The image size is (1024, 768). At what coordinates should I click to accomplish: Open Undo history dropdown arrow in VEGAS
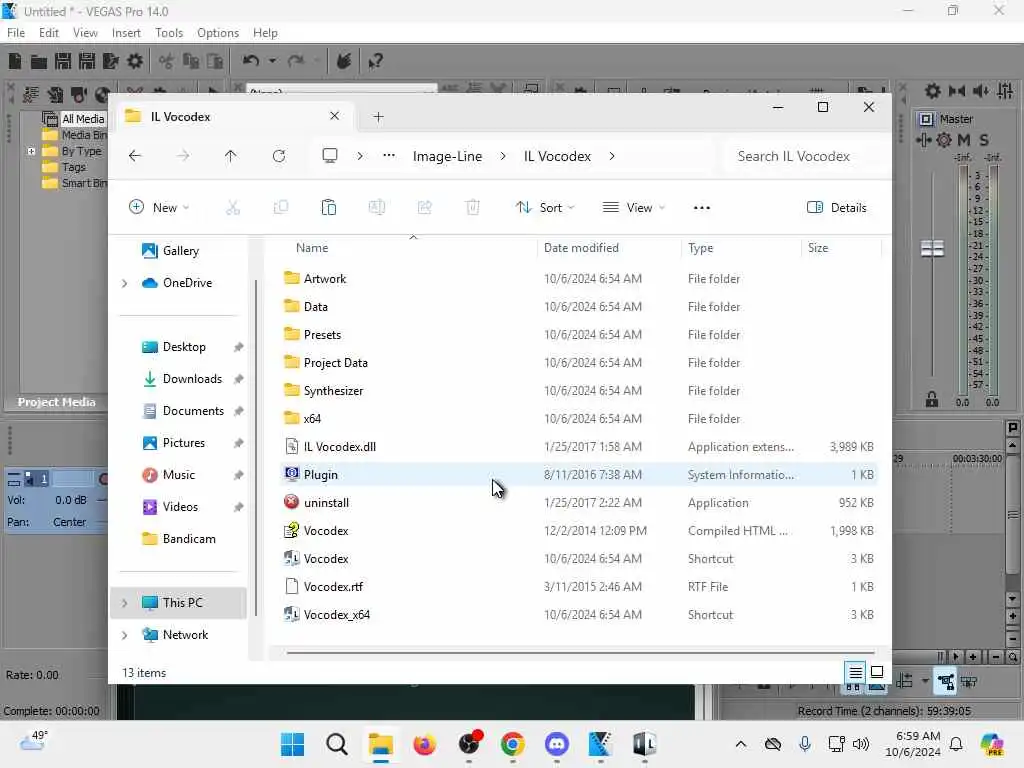(272, 61)
